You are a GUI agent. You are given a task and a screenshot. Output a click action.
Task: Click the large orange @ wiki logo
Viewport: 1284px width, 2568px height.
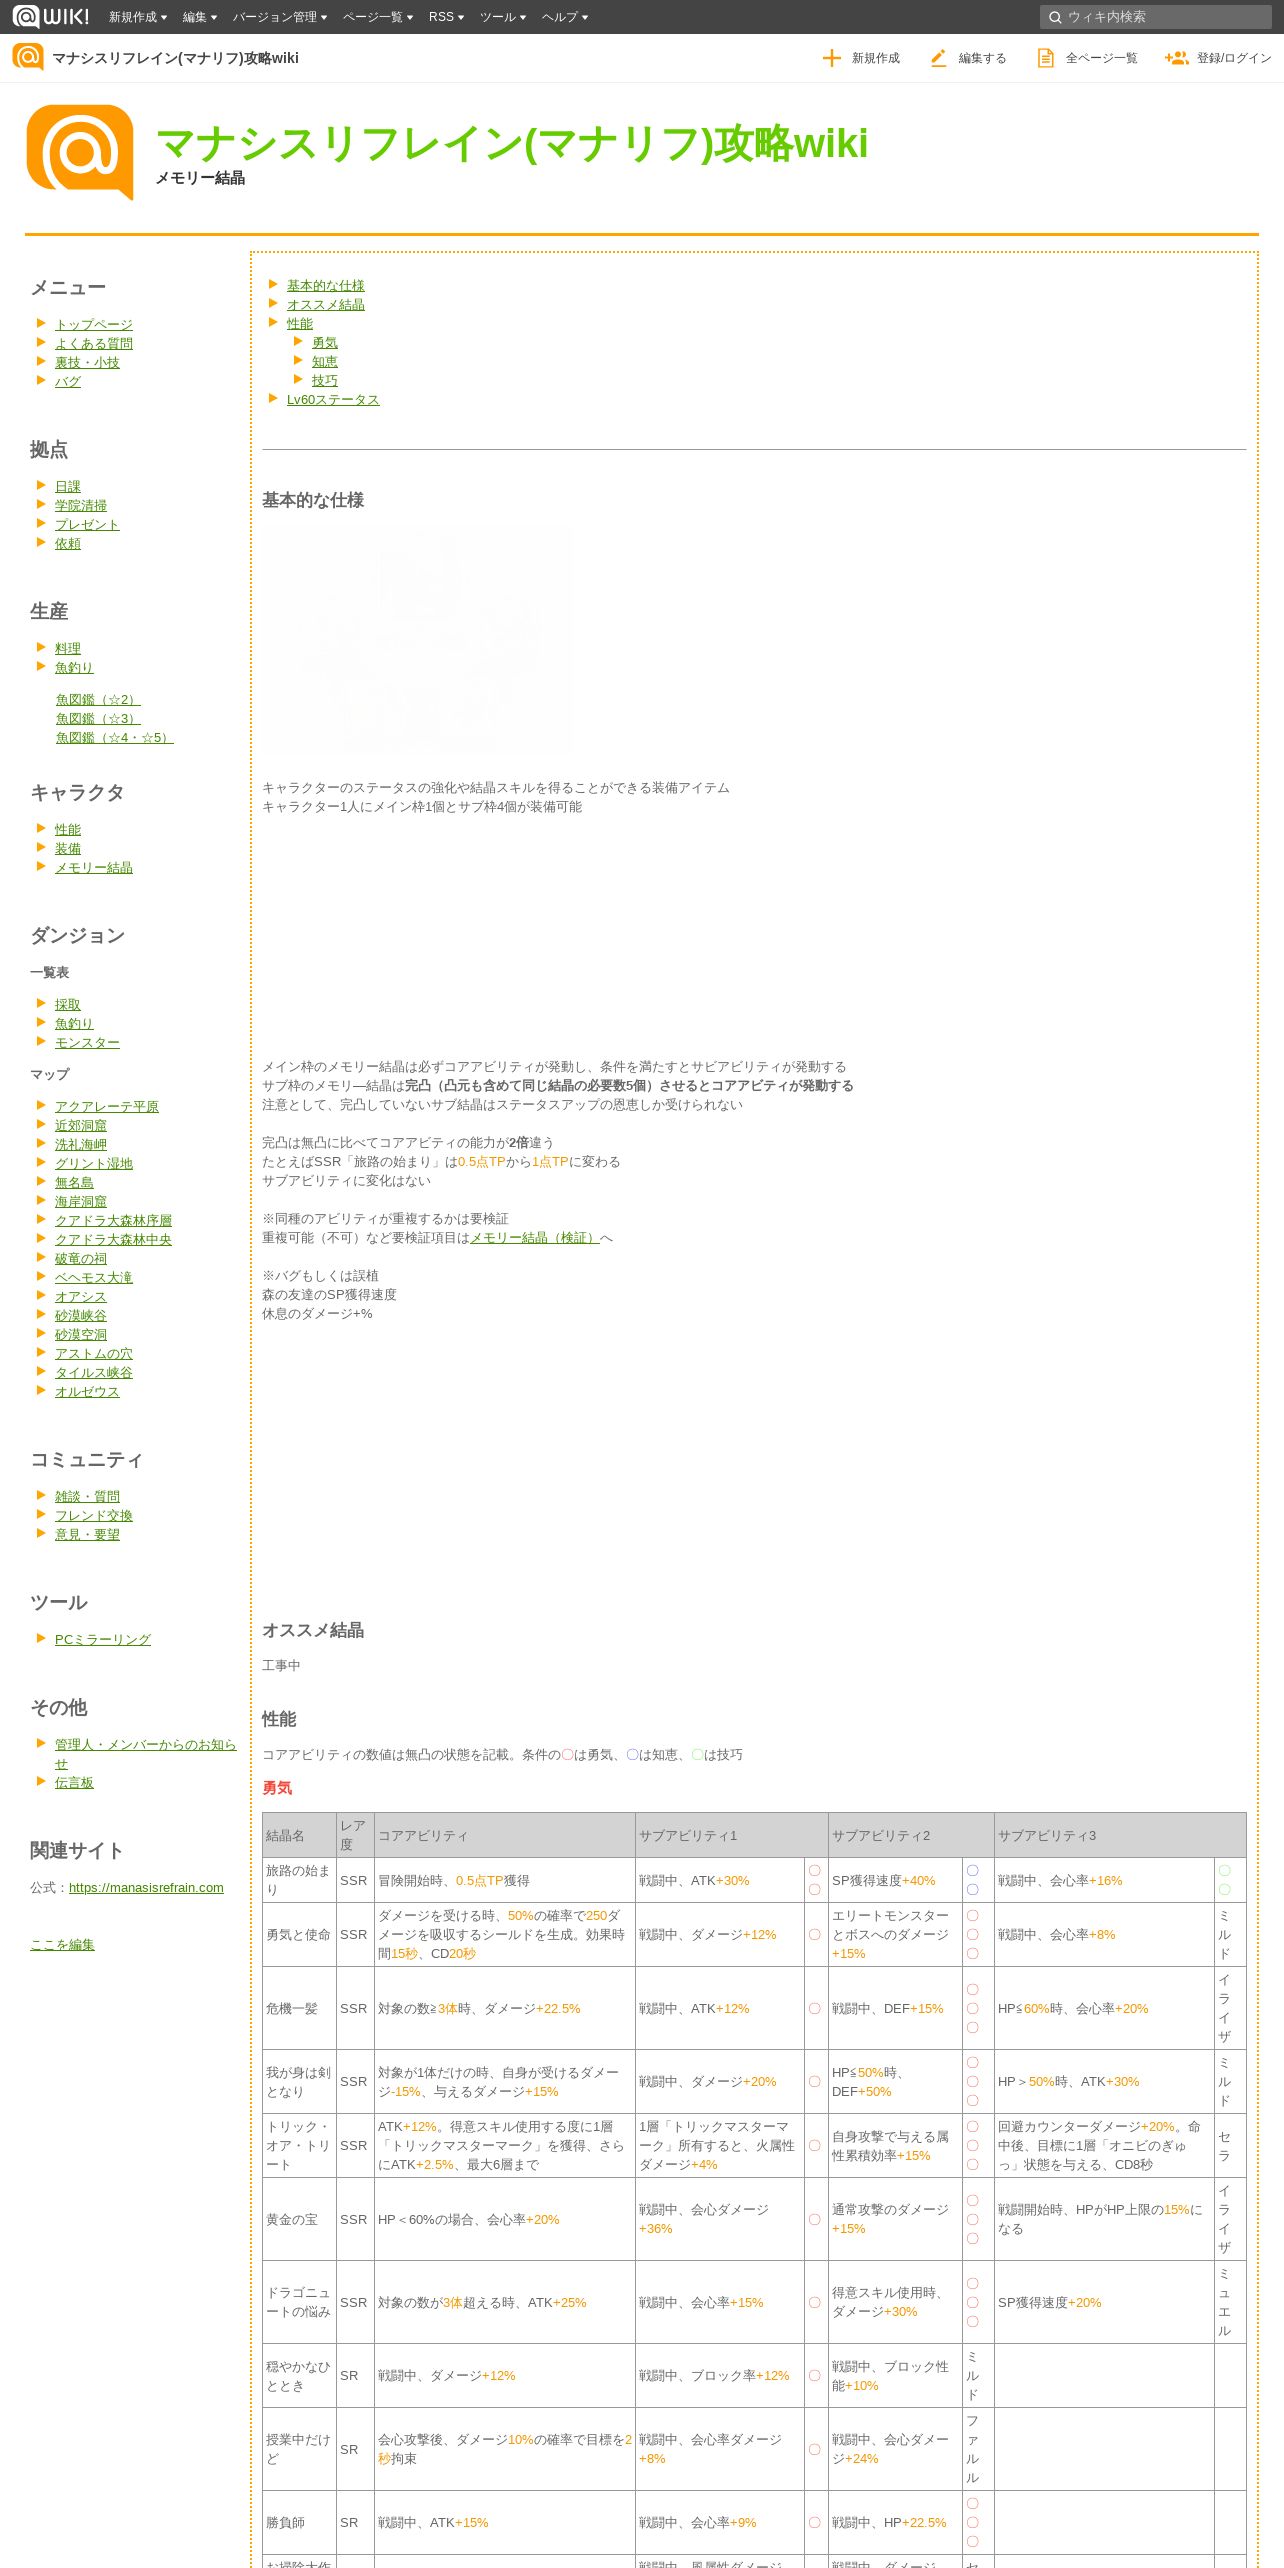coord(80,153)
